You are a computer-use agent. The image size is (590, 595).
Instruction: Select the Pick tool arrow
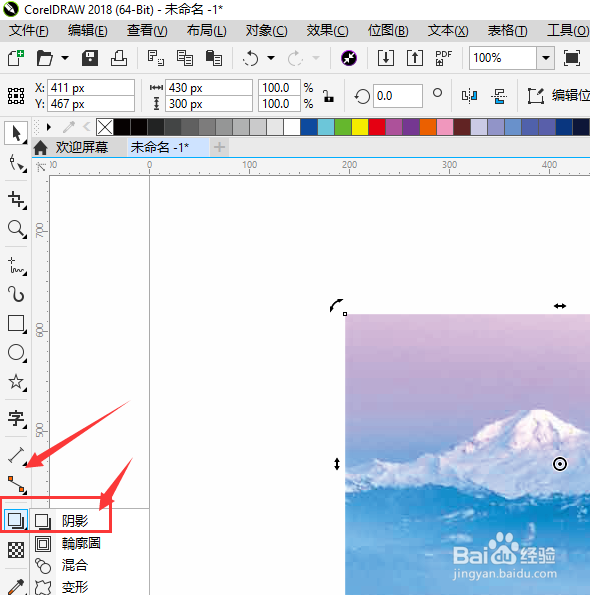16,133
